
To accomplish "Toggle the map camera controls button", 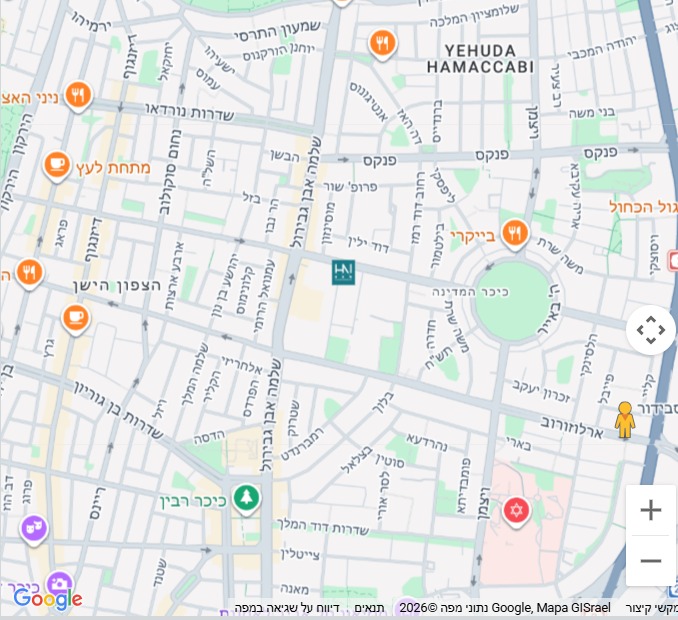I will coord(651,330).
